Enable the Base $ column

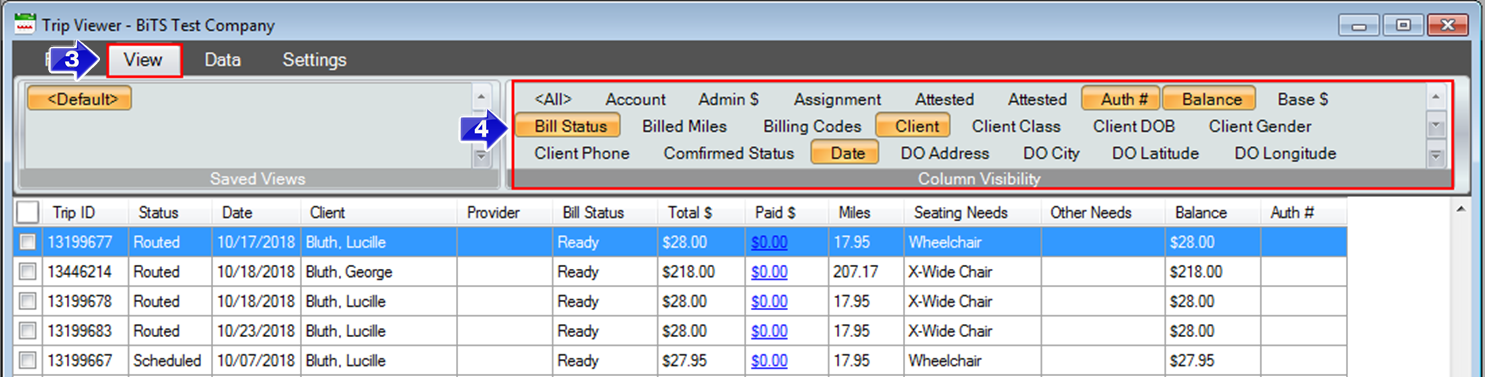pyautogui.click(x=1303, y=99)
